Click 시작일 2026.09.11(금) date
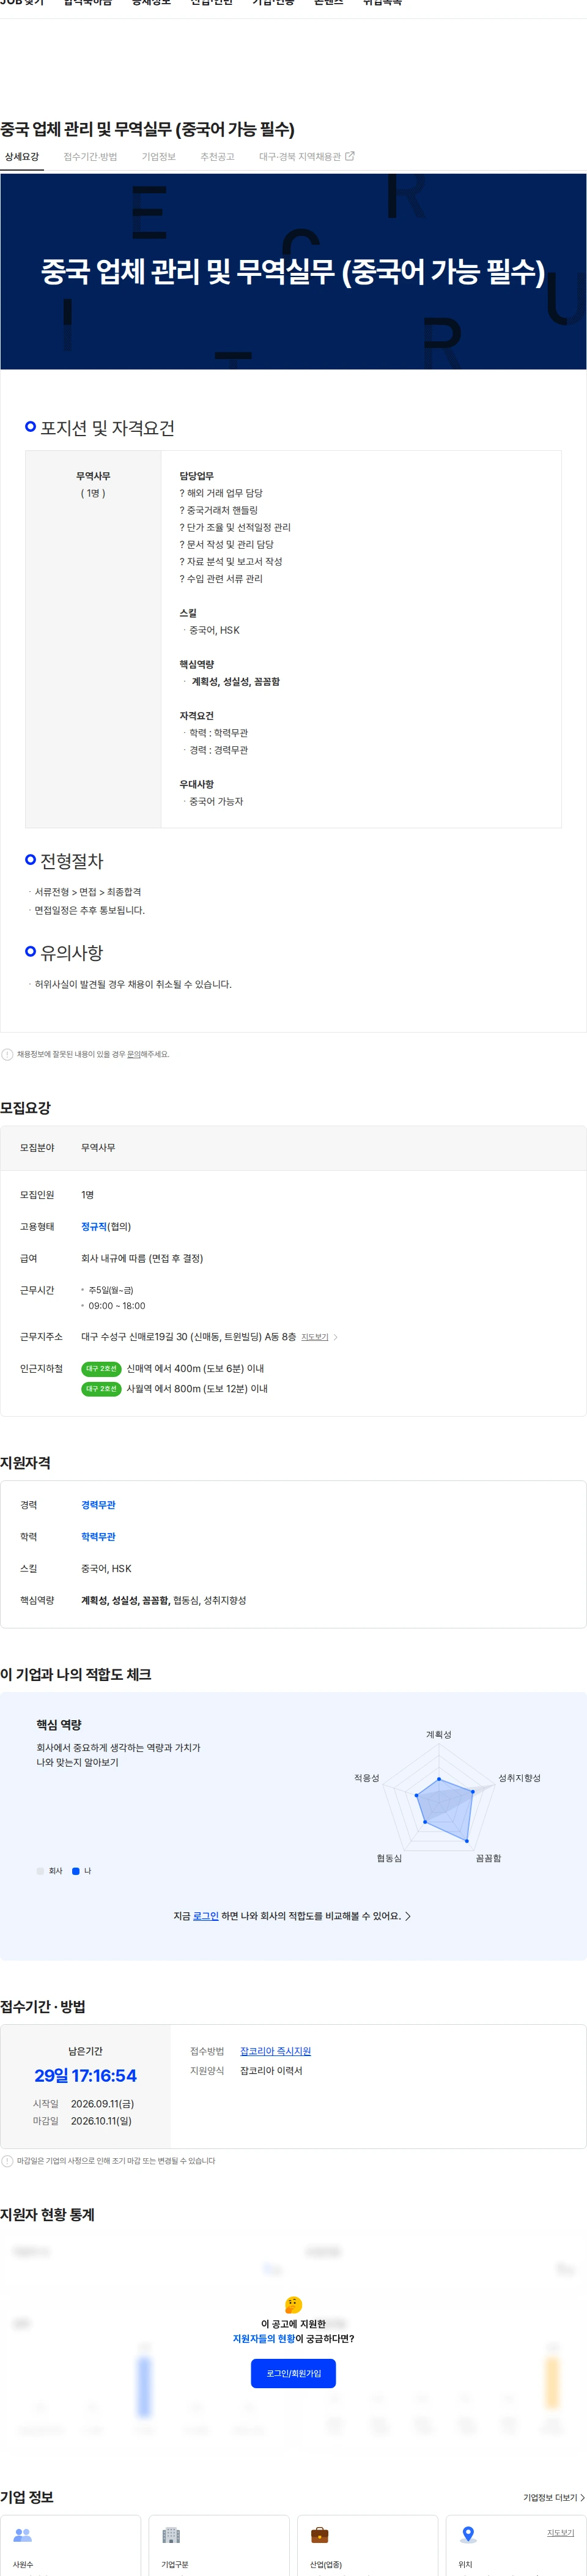587x2576 pixels. coord(102,2104)
